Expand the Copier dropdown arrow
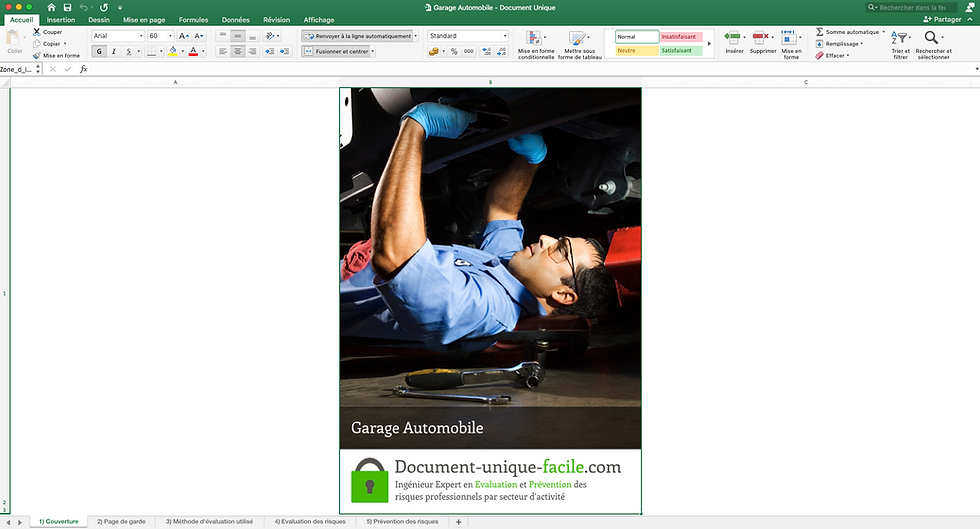This screenshot has width=980, height=529. pos(65,44)
